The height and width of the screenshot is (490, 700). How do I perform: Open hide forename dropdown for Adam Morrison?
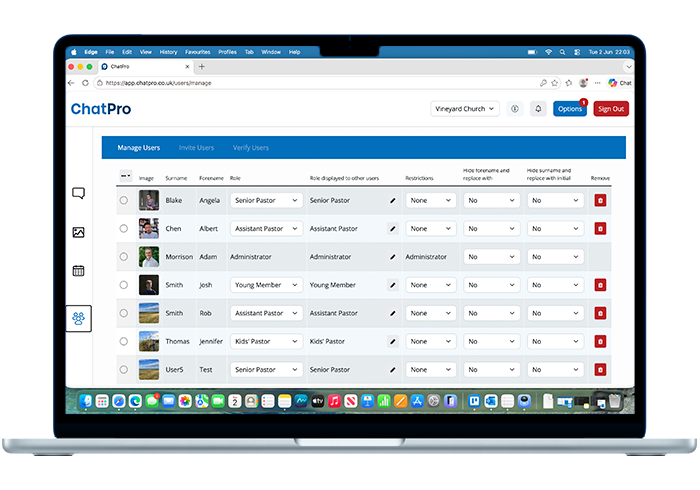[x=492, y=257]
